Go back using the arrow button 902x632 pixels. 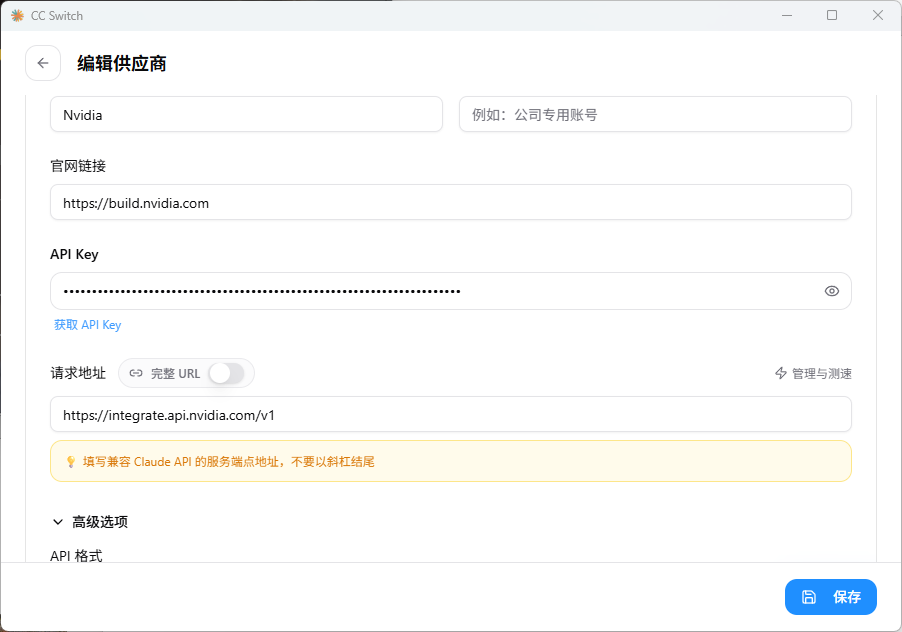(x=43, y=63)
